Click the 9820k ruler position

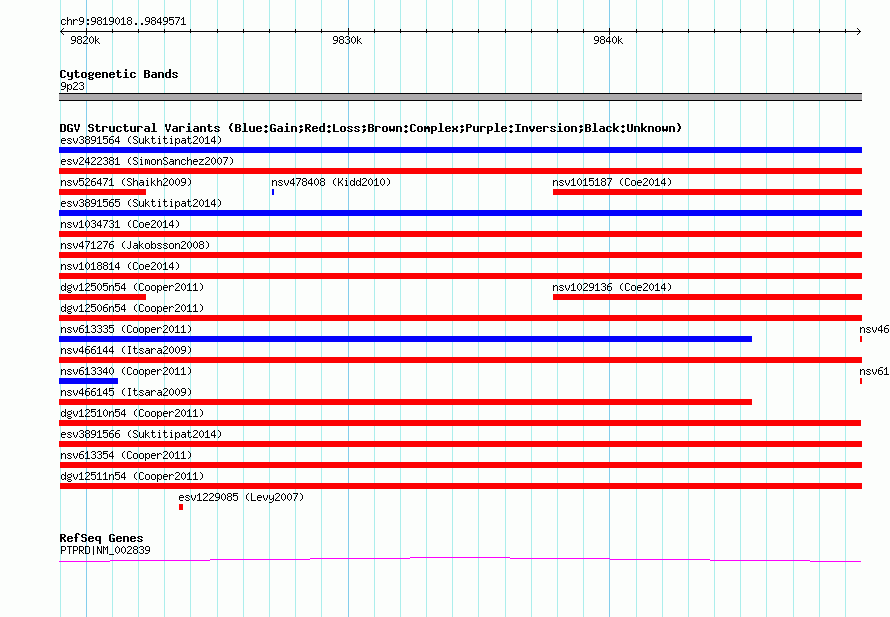coord(85,40)
